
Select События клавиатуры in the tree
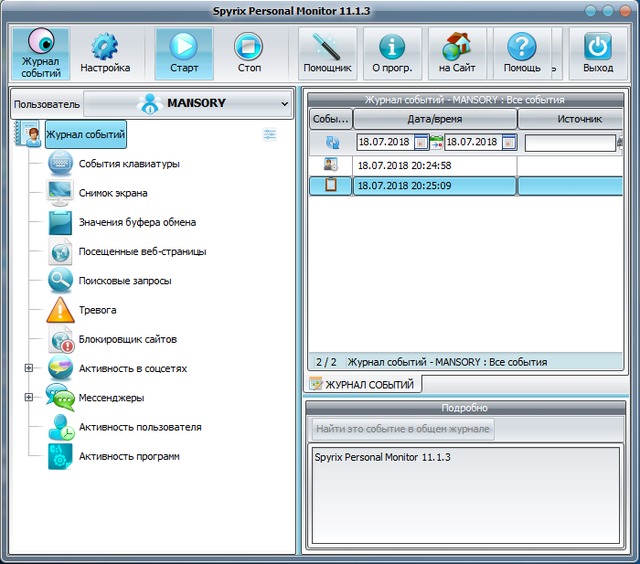(129, 164)
